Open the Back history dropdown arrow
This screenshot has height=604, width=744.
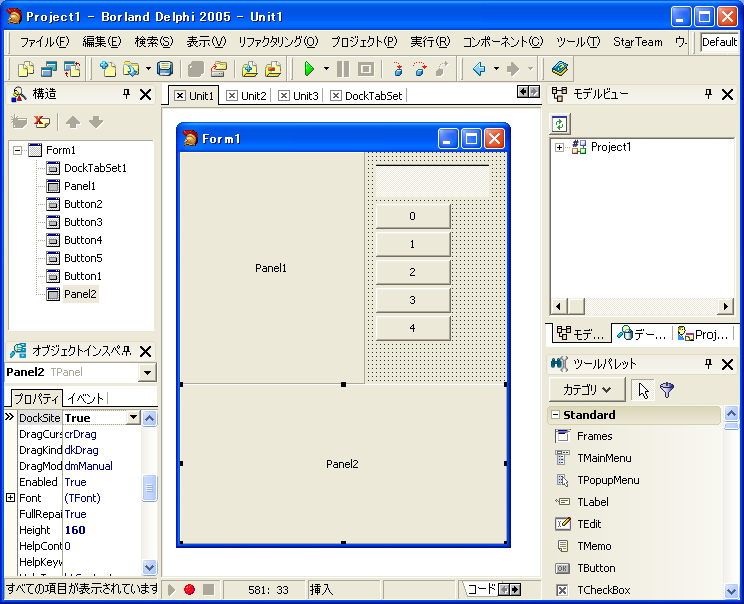pos(496,69)
